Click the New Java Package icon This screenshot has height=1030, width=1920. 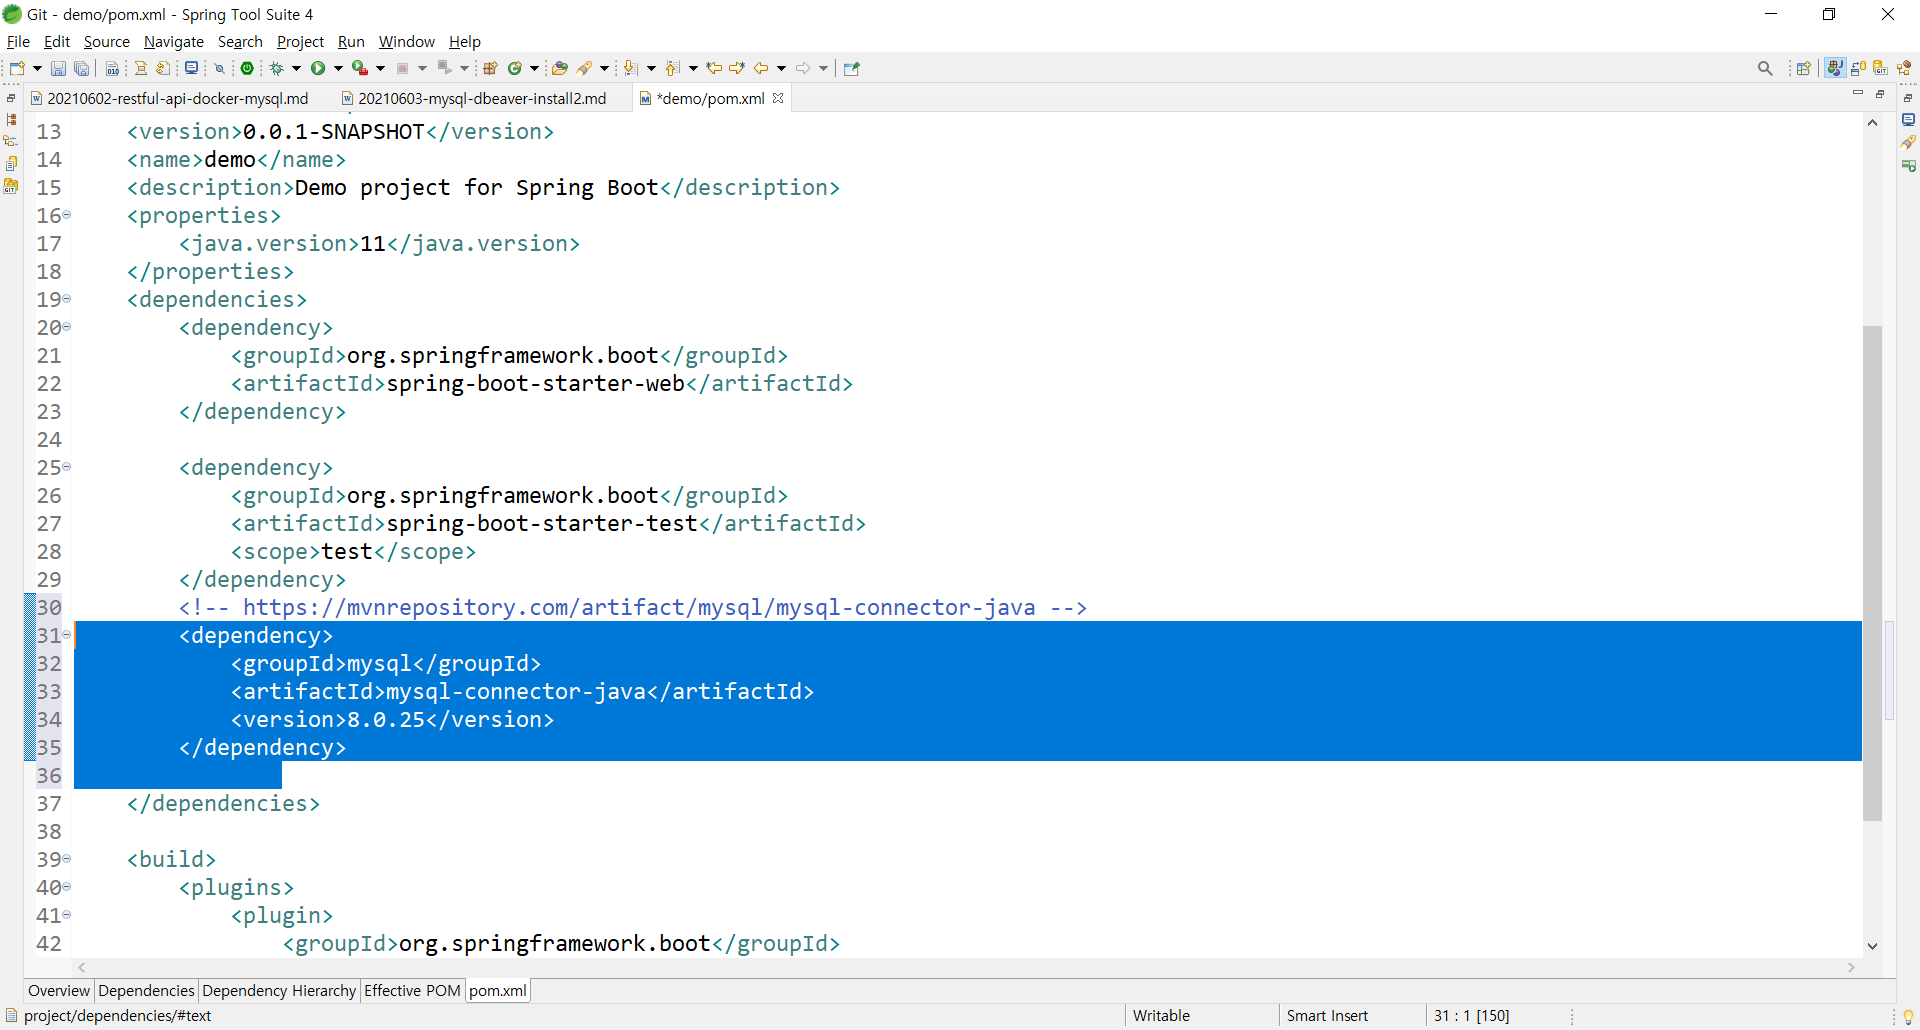(490, 68)
